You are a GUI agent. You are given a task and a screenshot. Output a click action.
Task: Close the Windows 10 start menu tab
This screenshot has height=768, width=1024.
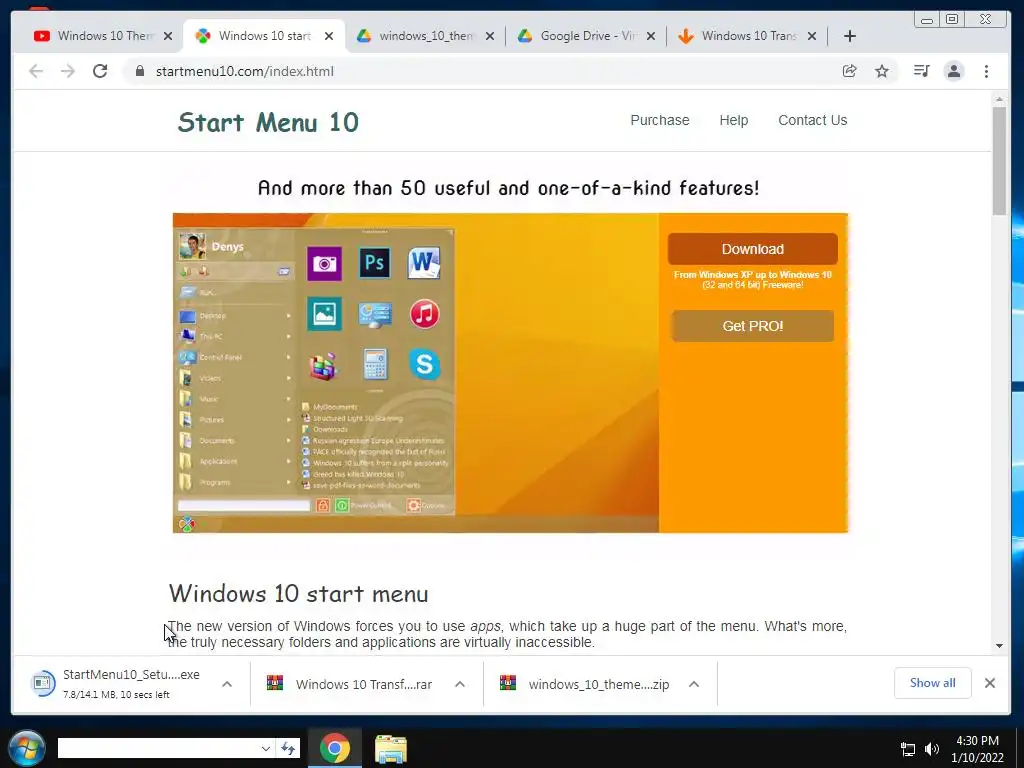point(329,36)
